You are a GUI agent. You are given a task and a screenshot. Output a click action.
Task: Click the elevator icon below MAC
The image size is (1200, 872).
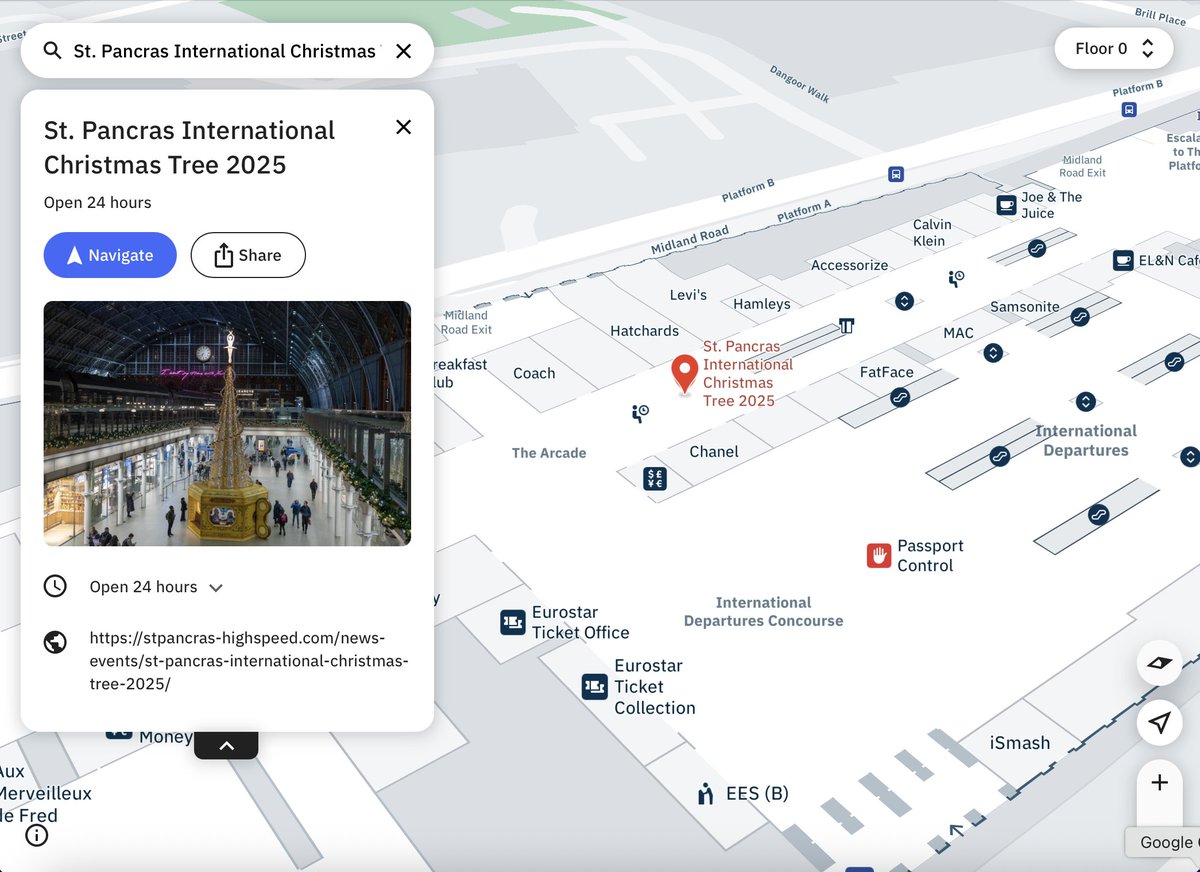pyautogui.click(x=993, y=353)
